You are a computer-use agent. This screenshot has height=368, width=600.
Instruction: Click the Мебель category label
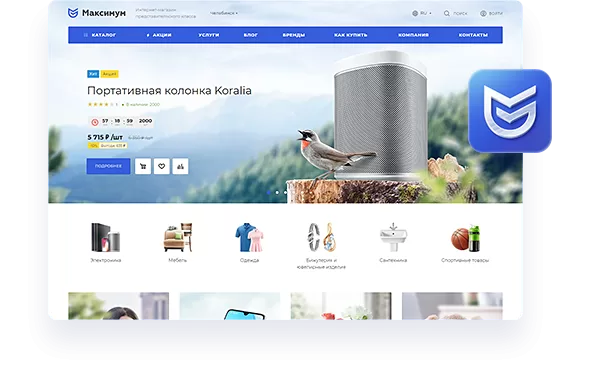(x=178, y=260)
